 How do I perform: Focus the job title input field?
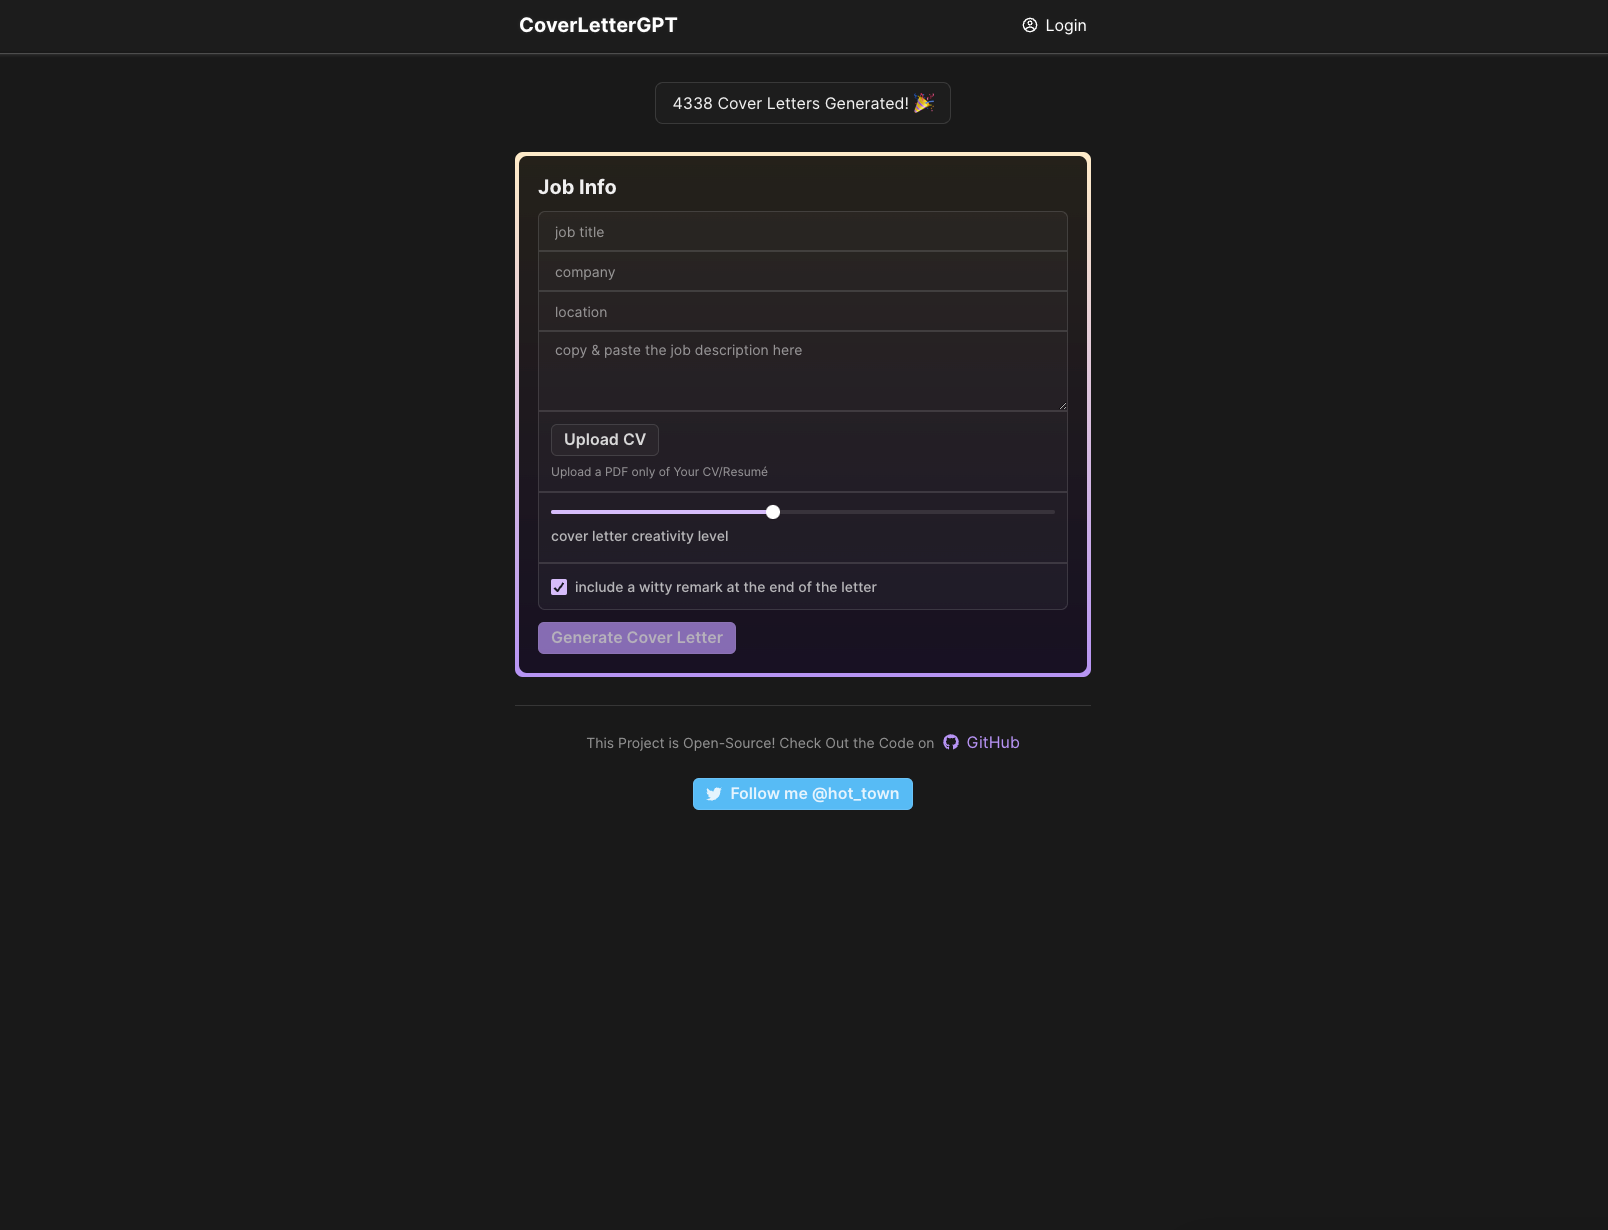click(x=803, y=231)
